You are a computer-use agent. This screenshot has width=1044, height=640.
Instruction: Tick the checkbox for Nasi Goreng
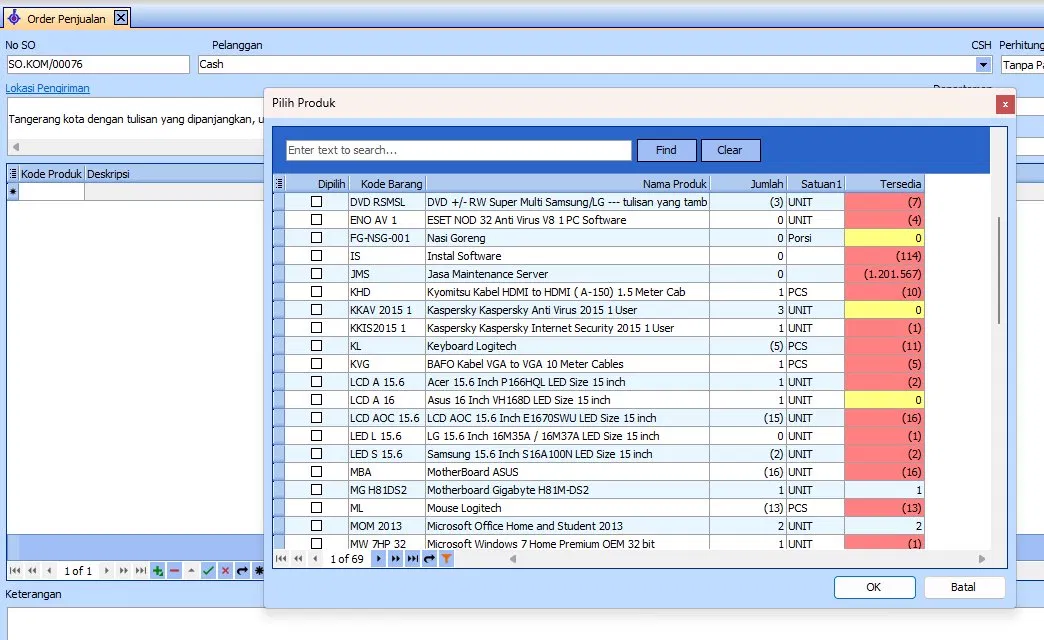pos(316,237)
